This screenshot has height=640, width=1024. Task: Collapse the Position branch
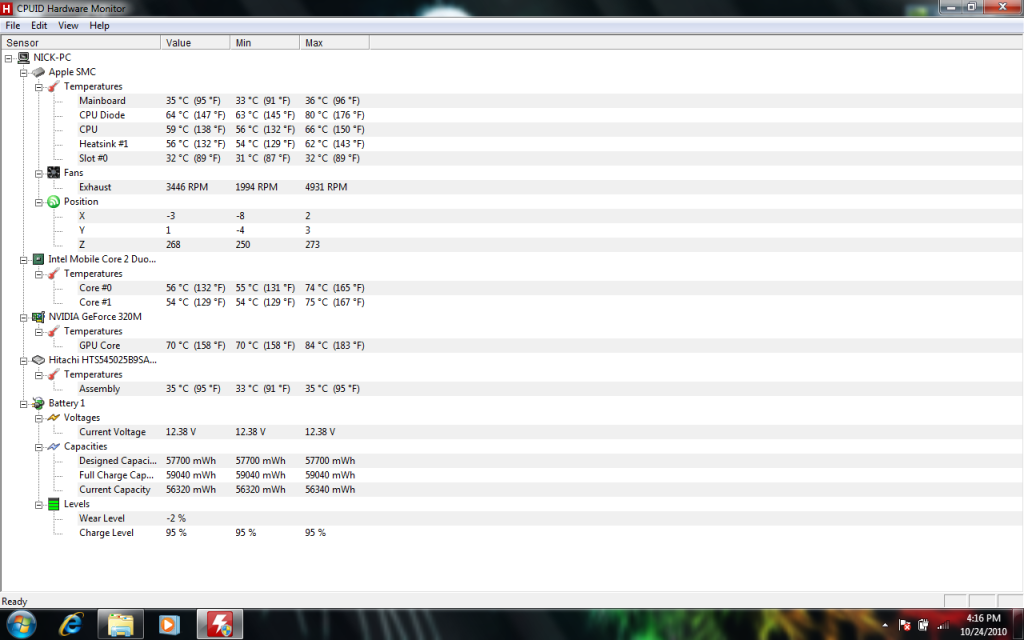click(x=39, y=202)
